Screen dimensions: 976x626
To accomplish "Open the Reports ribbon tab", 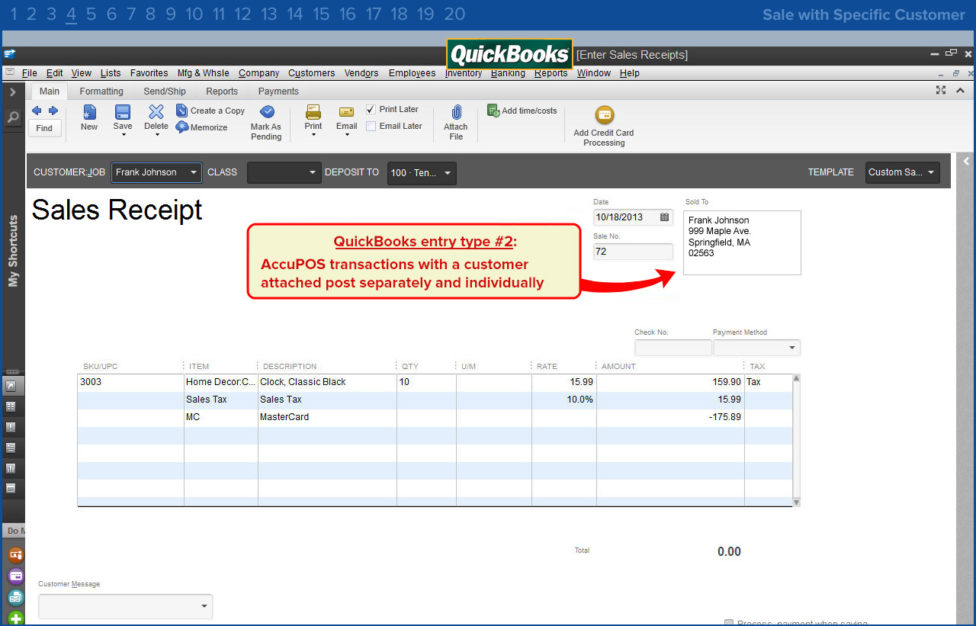I will [x=222, y=91].
